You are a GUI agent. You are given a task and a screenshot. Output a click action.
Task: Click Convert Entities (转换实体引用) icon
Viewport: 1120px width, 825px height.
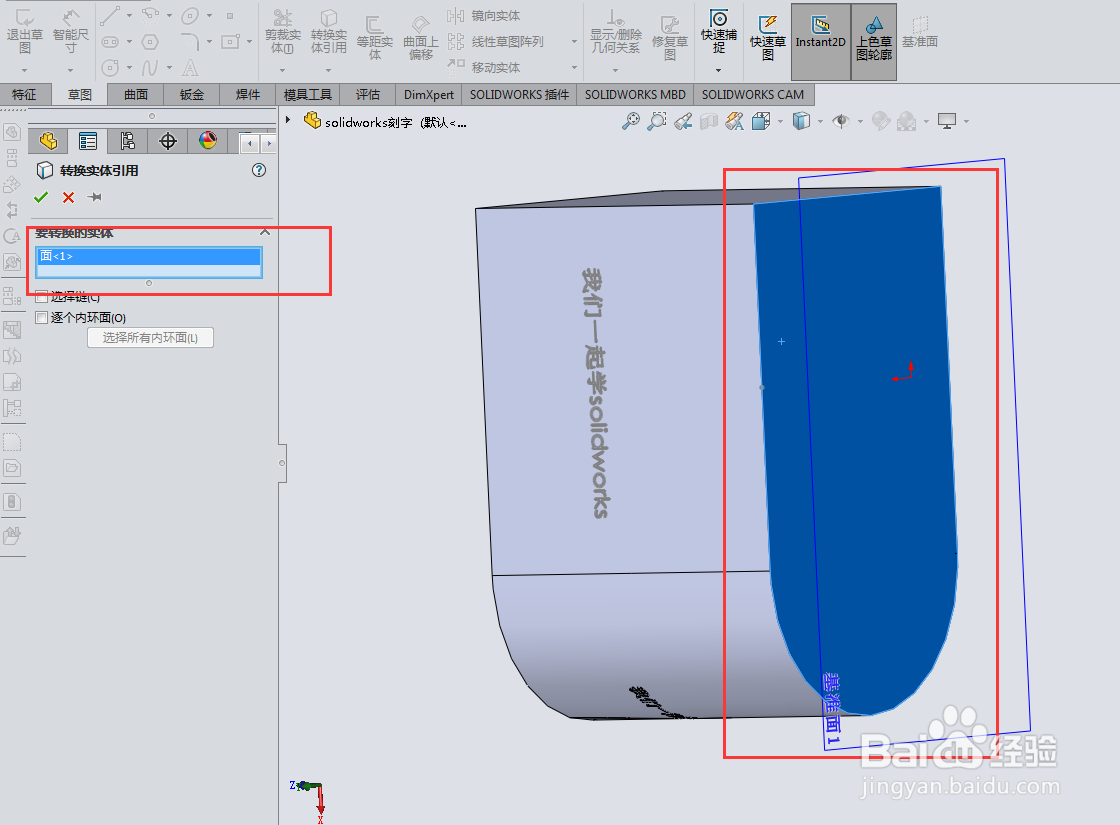tap(329, 17)
